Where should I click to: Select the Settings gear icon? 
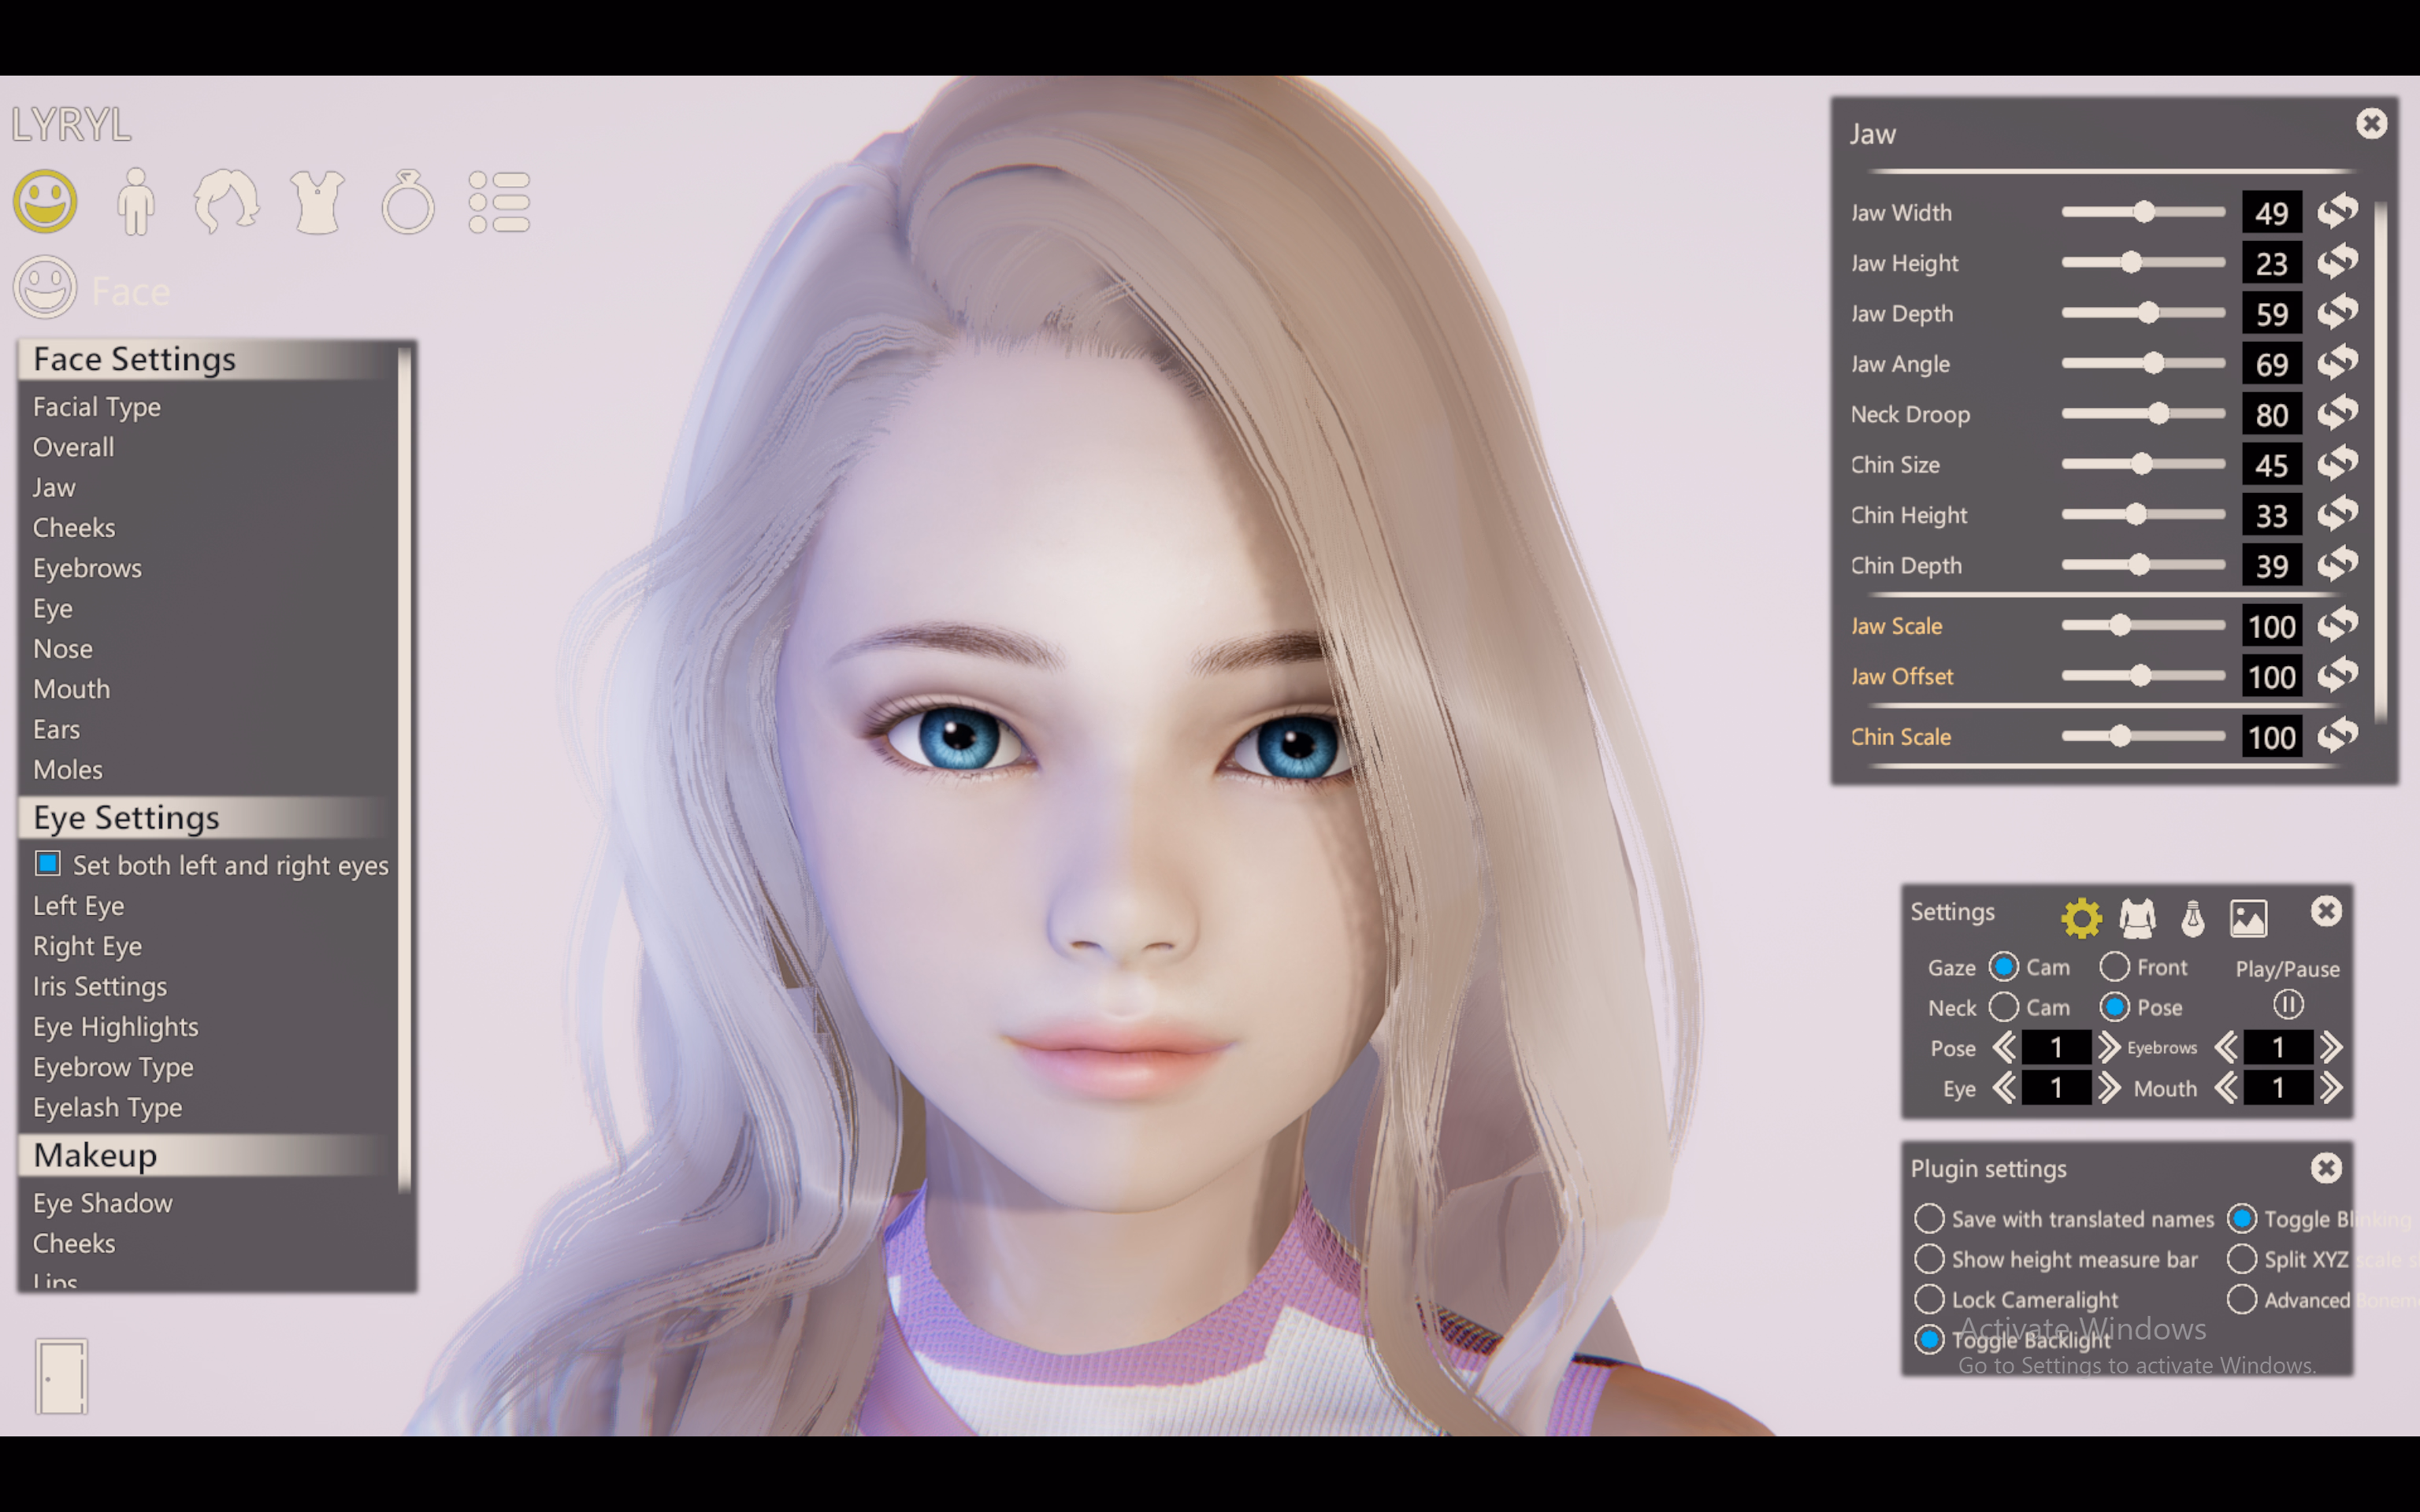click(2081, 917)
